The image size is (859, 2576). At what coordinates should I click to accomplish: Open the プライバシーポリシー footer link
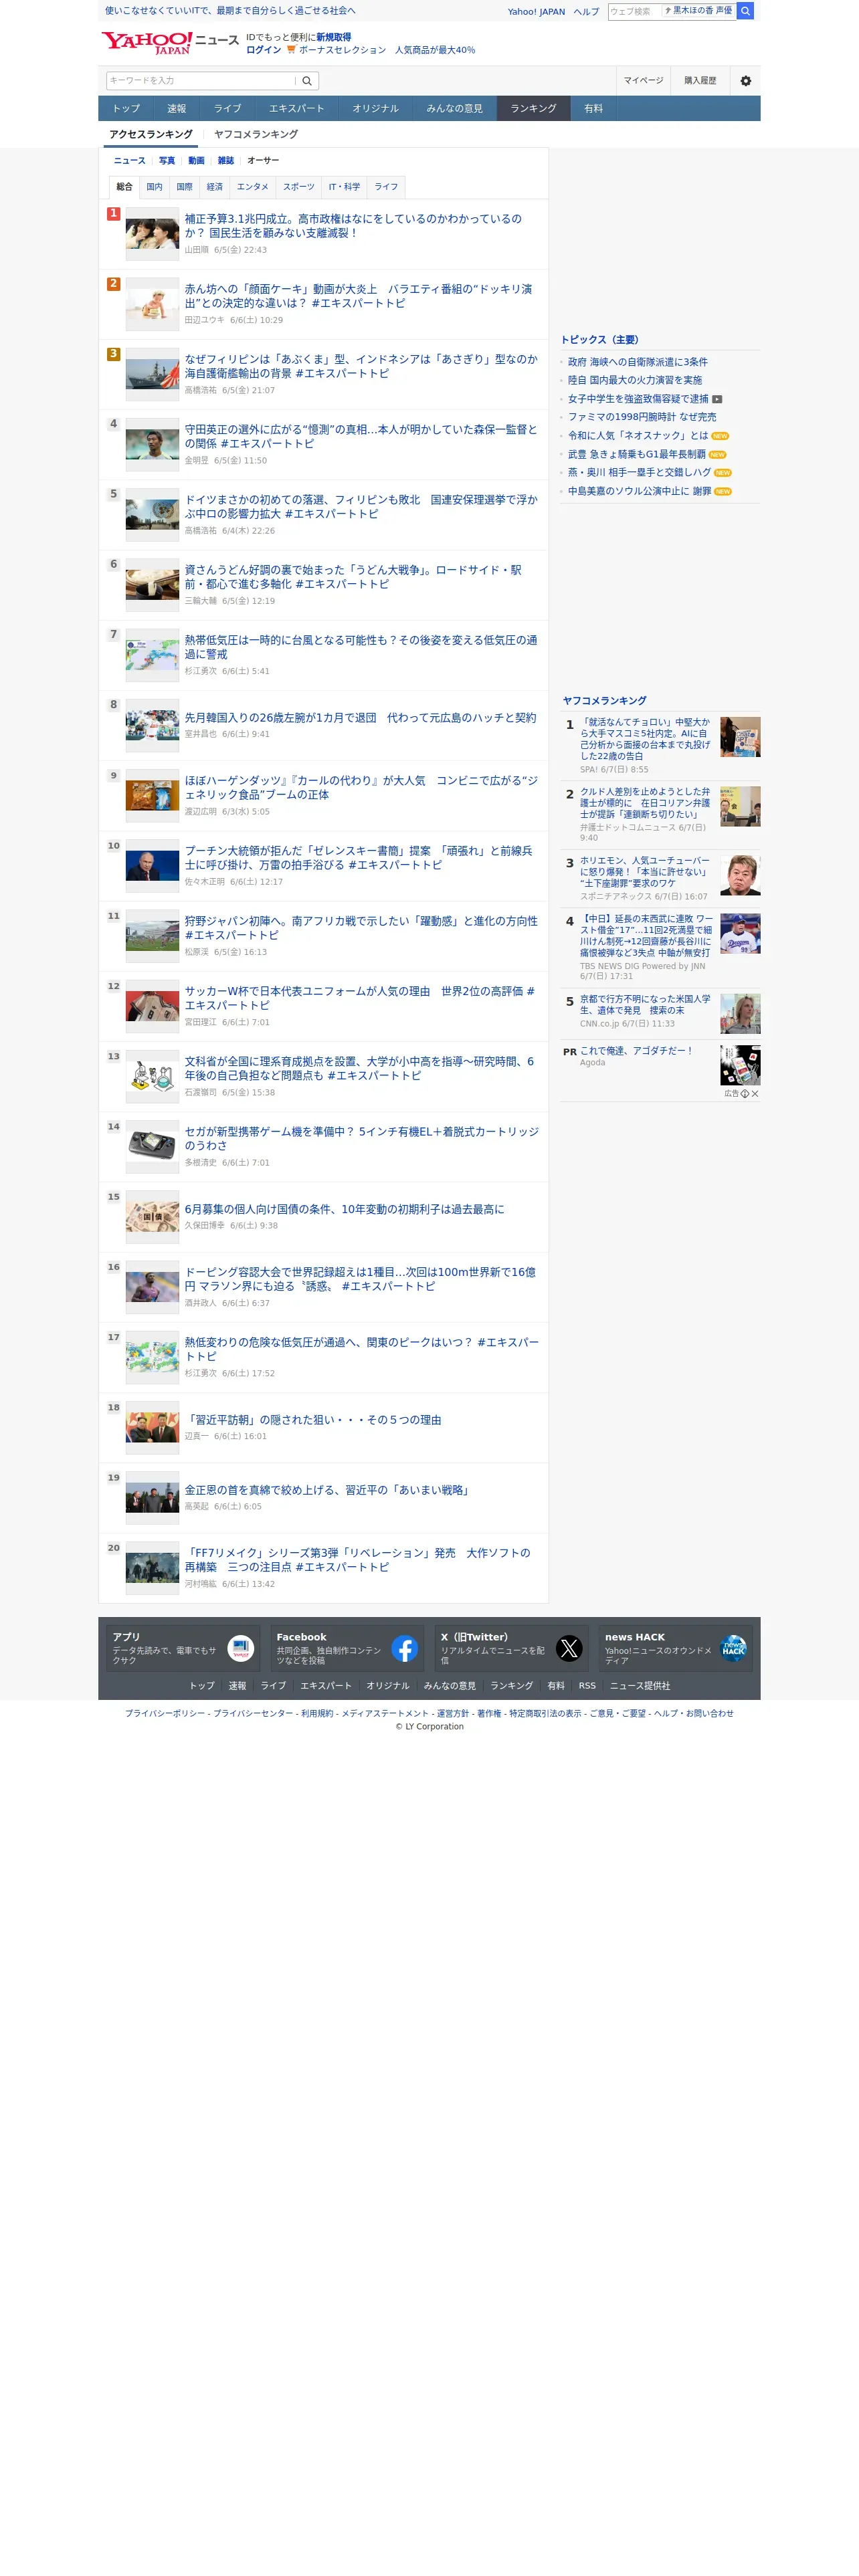165,1714
